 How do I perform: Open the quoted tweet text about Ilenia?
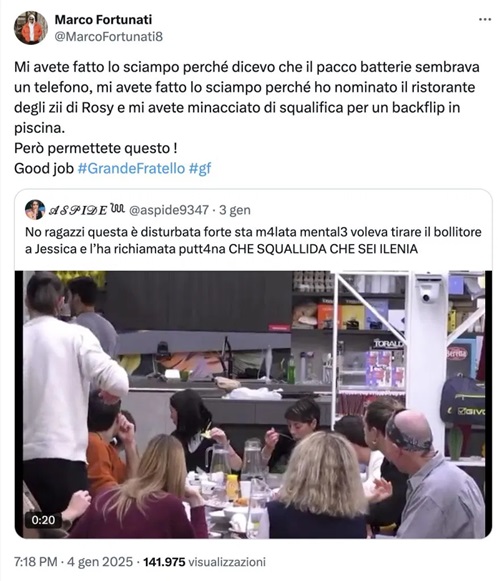(253, 240)
